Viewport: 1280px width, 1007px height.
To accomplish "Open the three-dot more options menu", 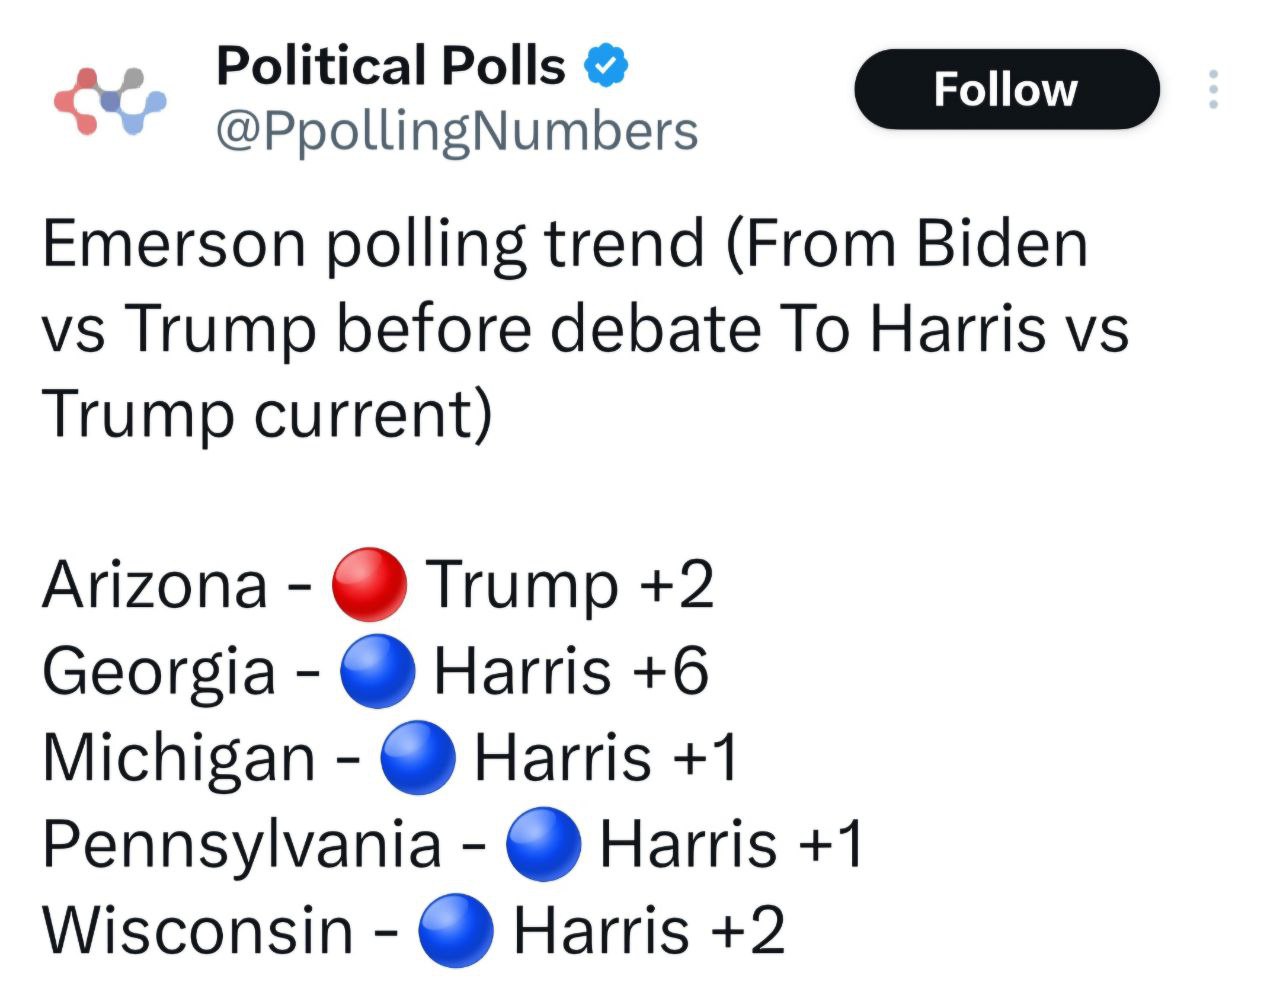I will (1213, 89).
